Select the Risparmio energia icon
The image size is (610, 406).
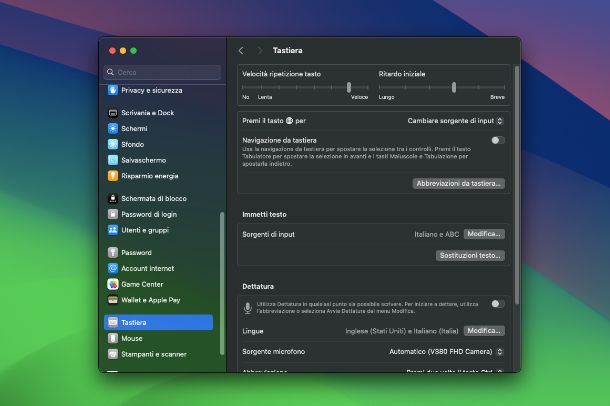tap(113, 176)
